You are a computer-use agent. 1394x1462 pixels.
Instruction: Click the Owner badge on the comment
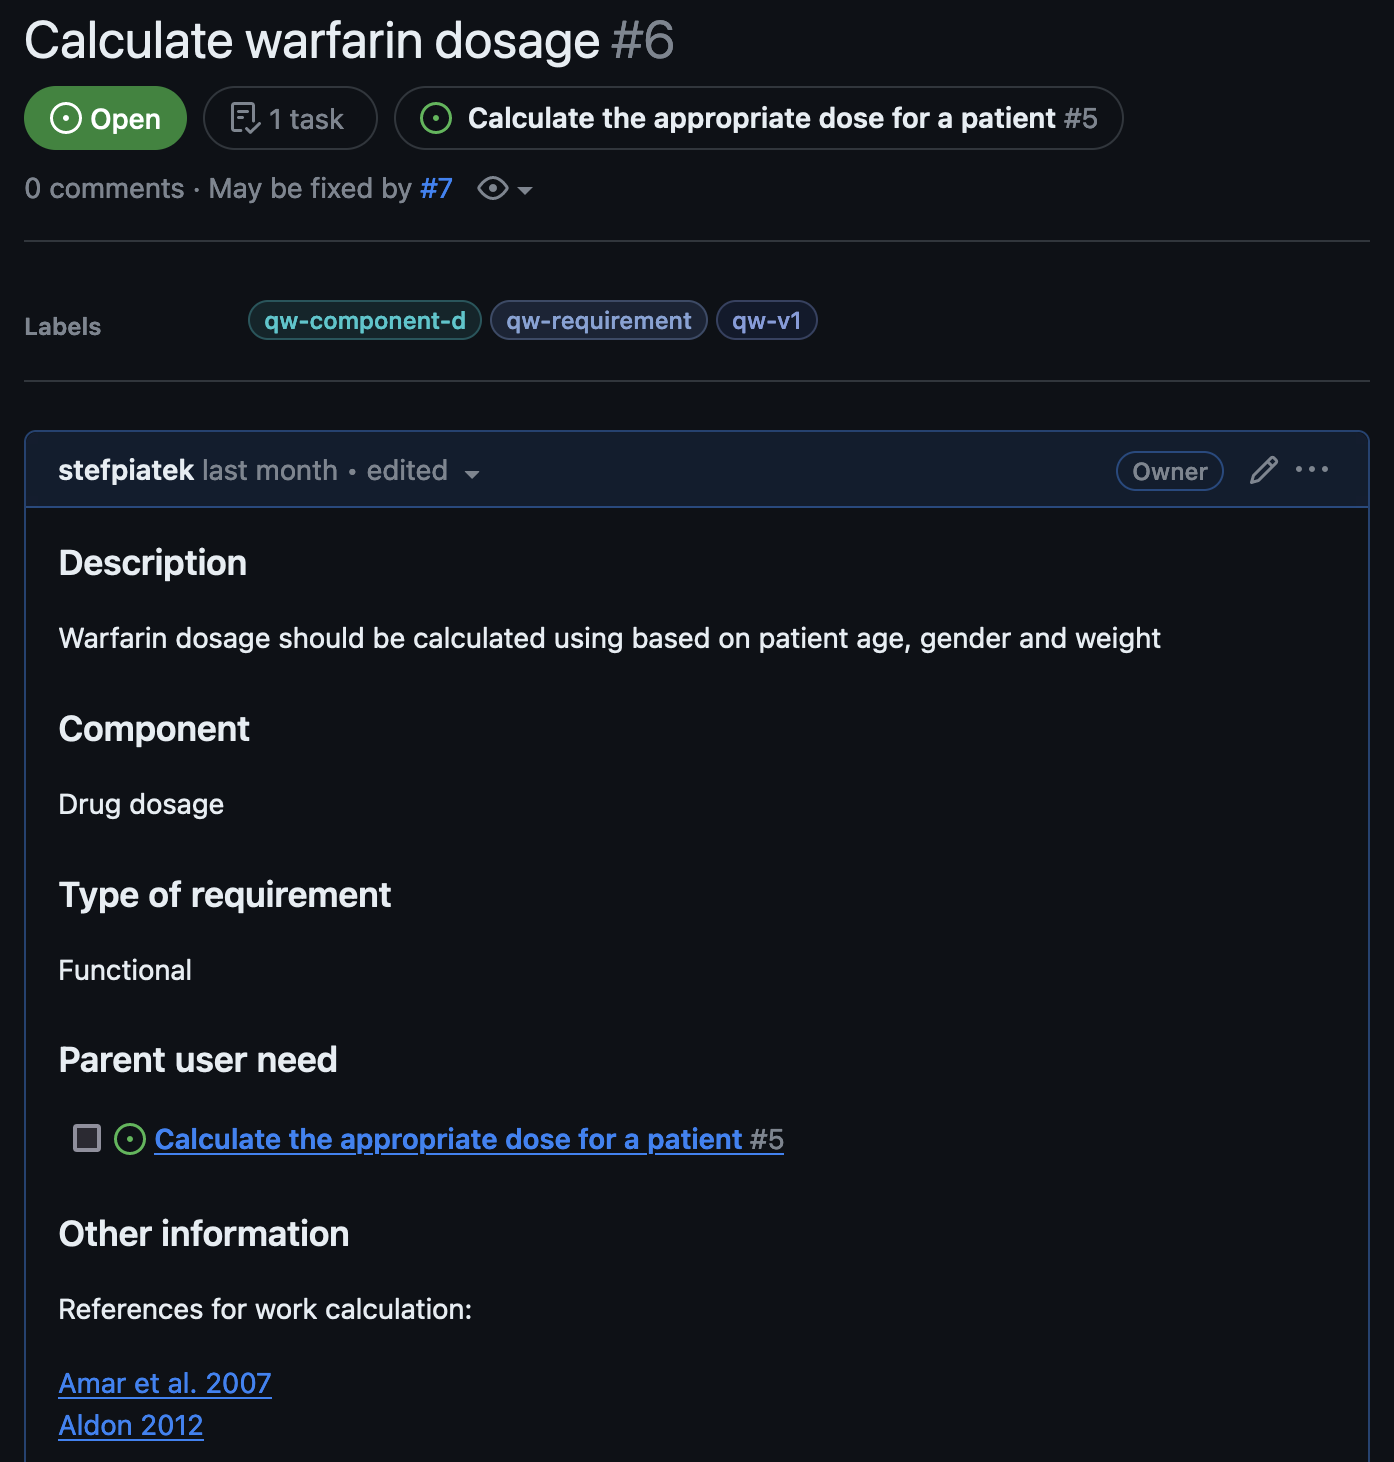[x=1170, y=471]
